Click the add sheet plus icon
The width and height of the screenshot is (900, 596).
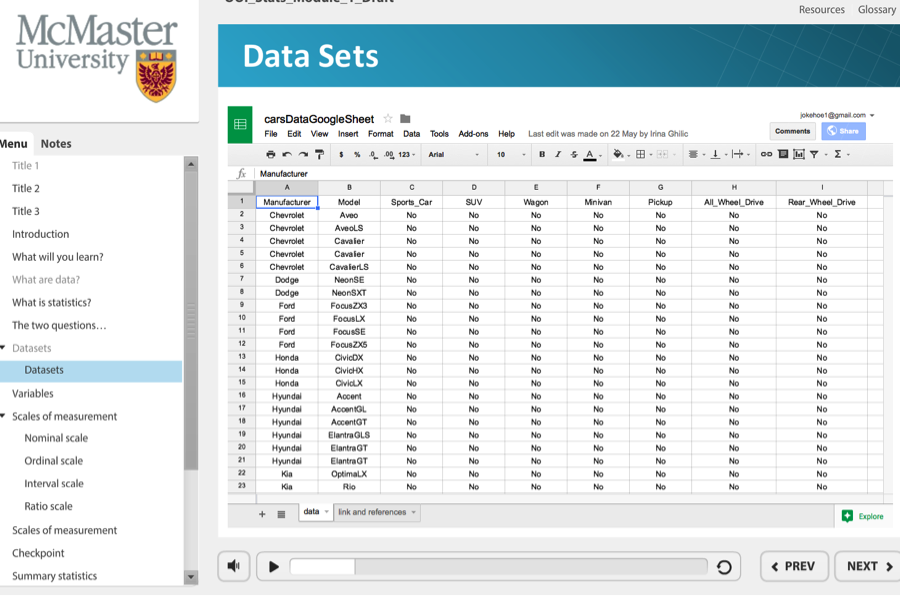click(x=263, y=514)
